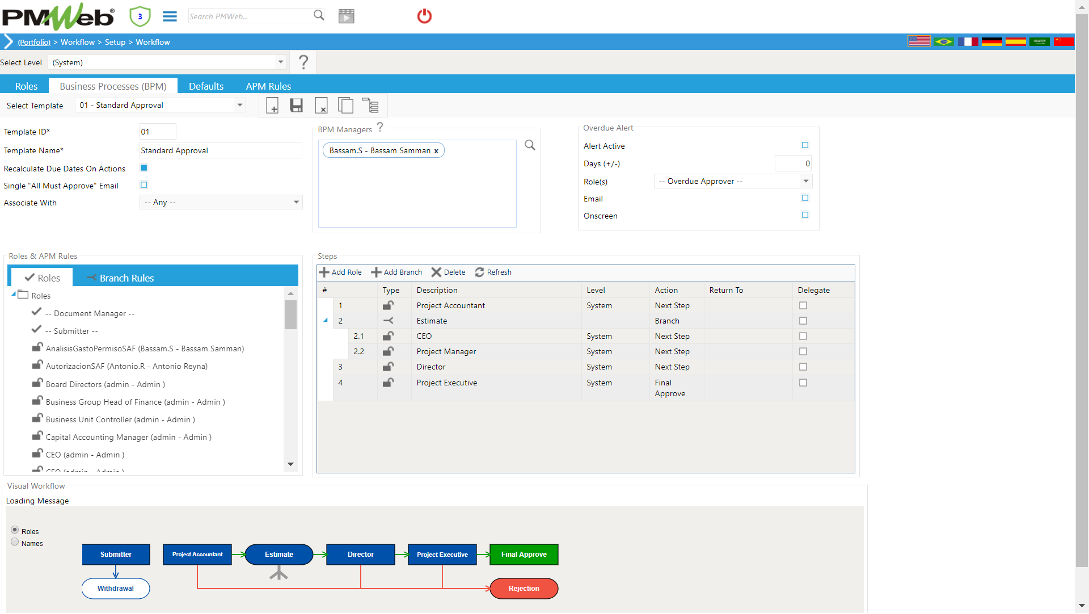1089x614 pixels.
Task: Check Delegate for Director step
Action: click(x=803, y=367)
